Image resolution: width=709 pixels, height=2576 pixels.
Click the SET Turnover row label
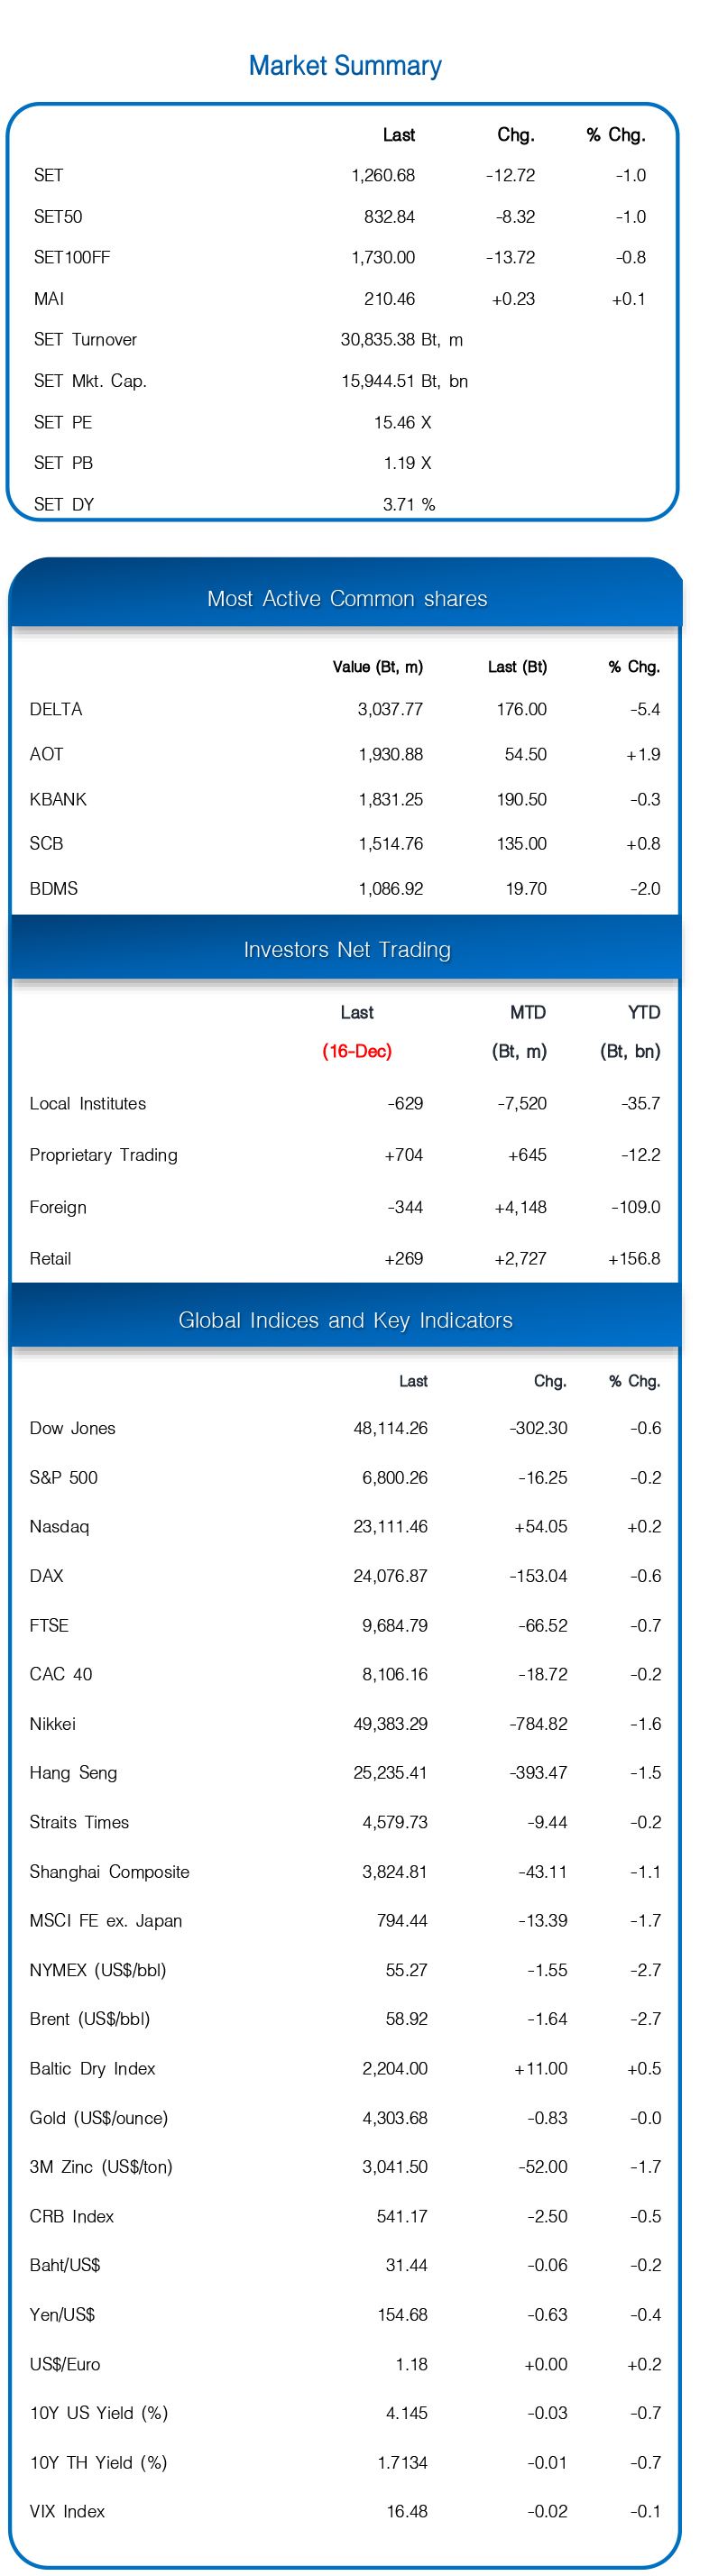[85, 340]
